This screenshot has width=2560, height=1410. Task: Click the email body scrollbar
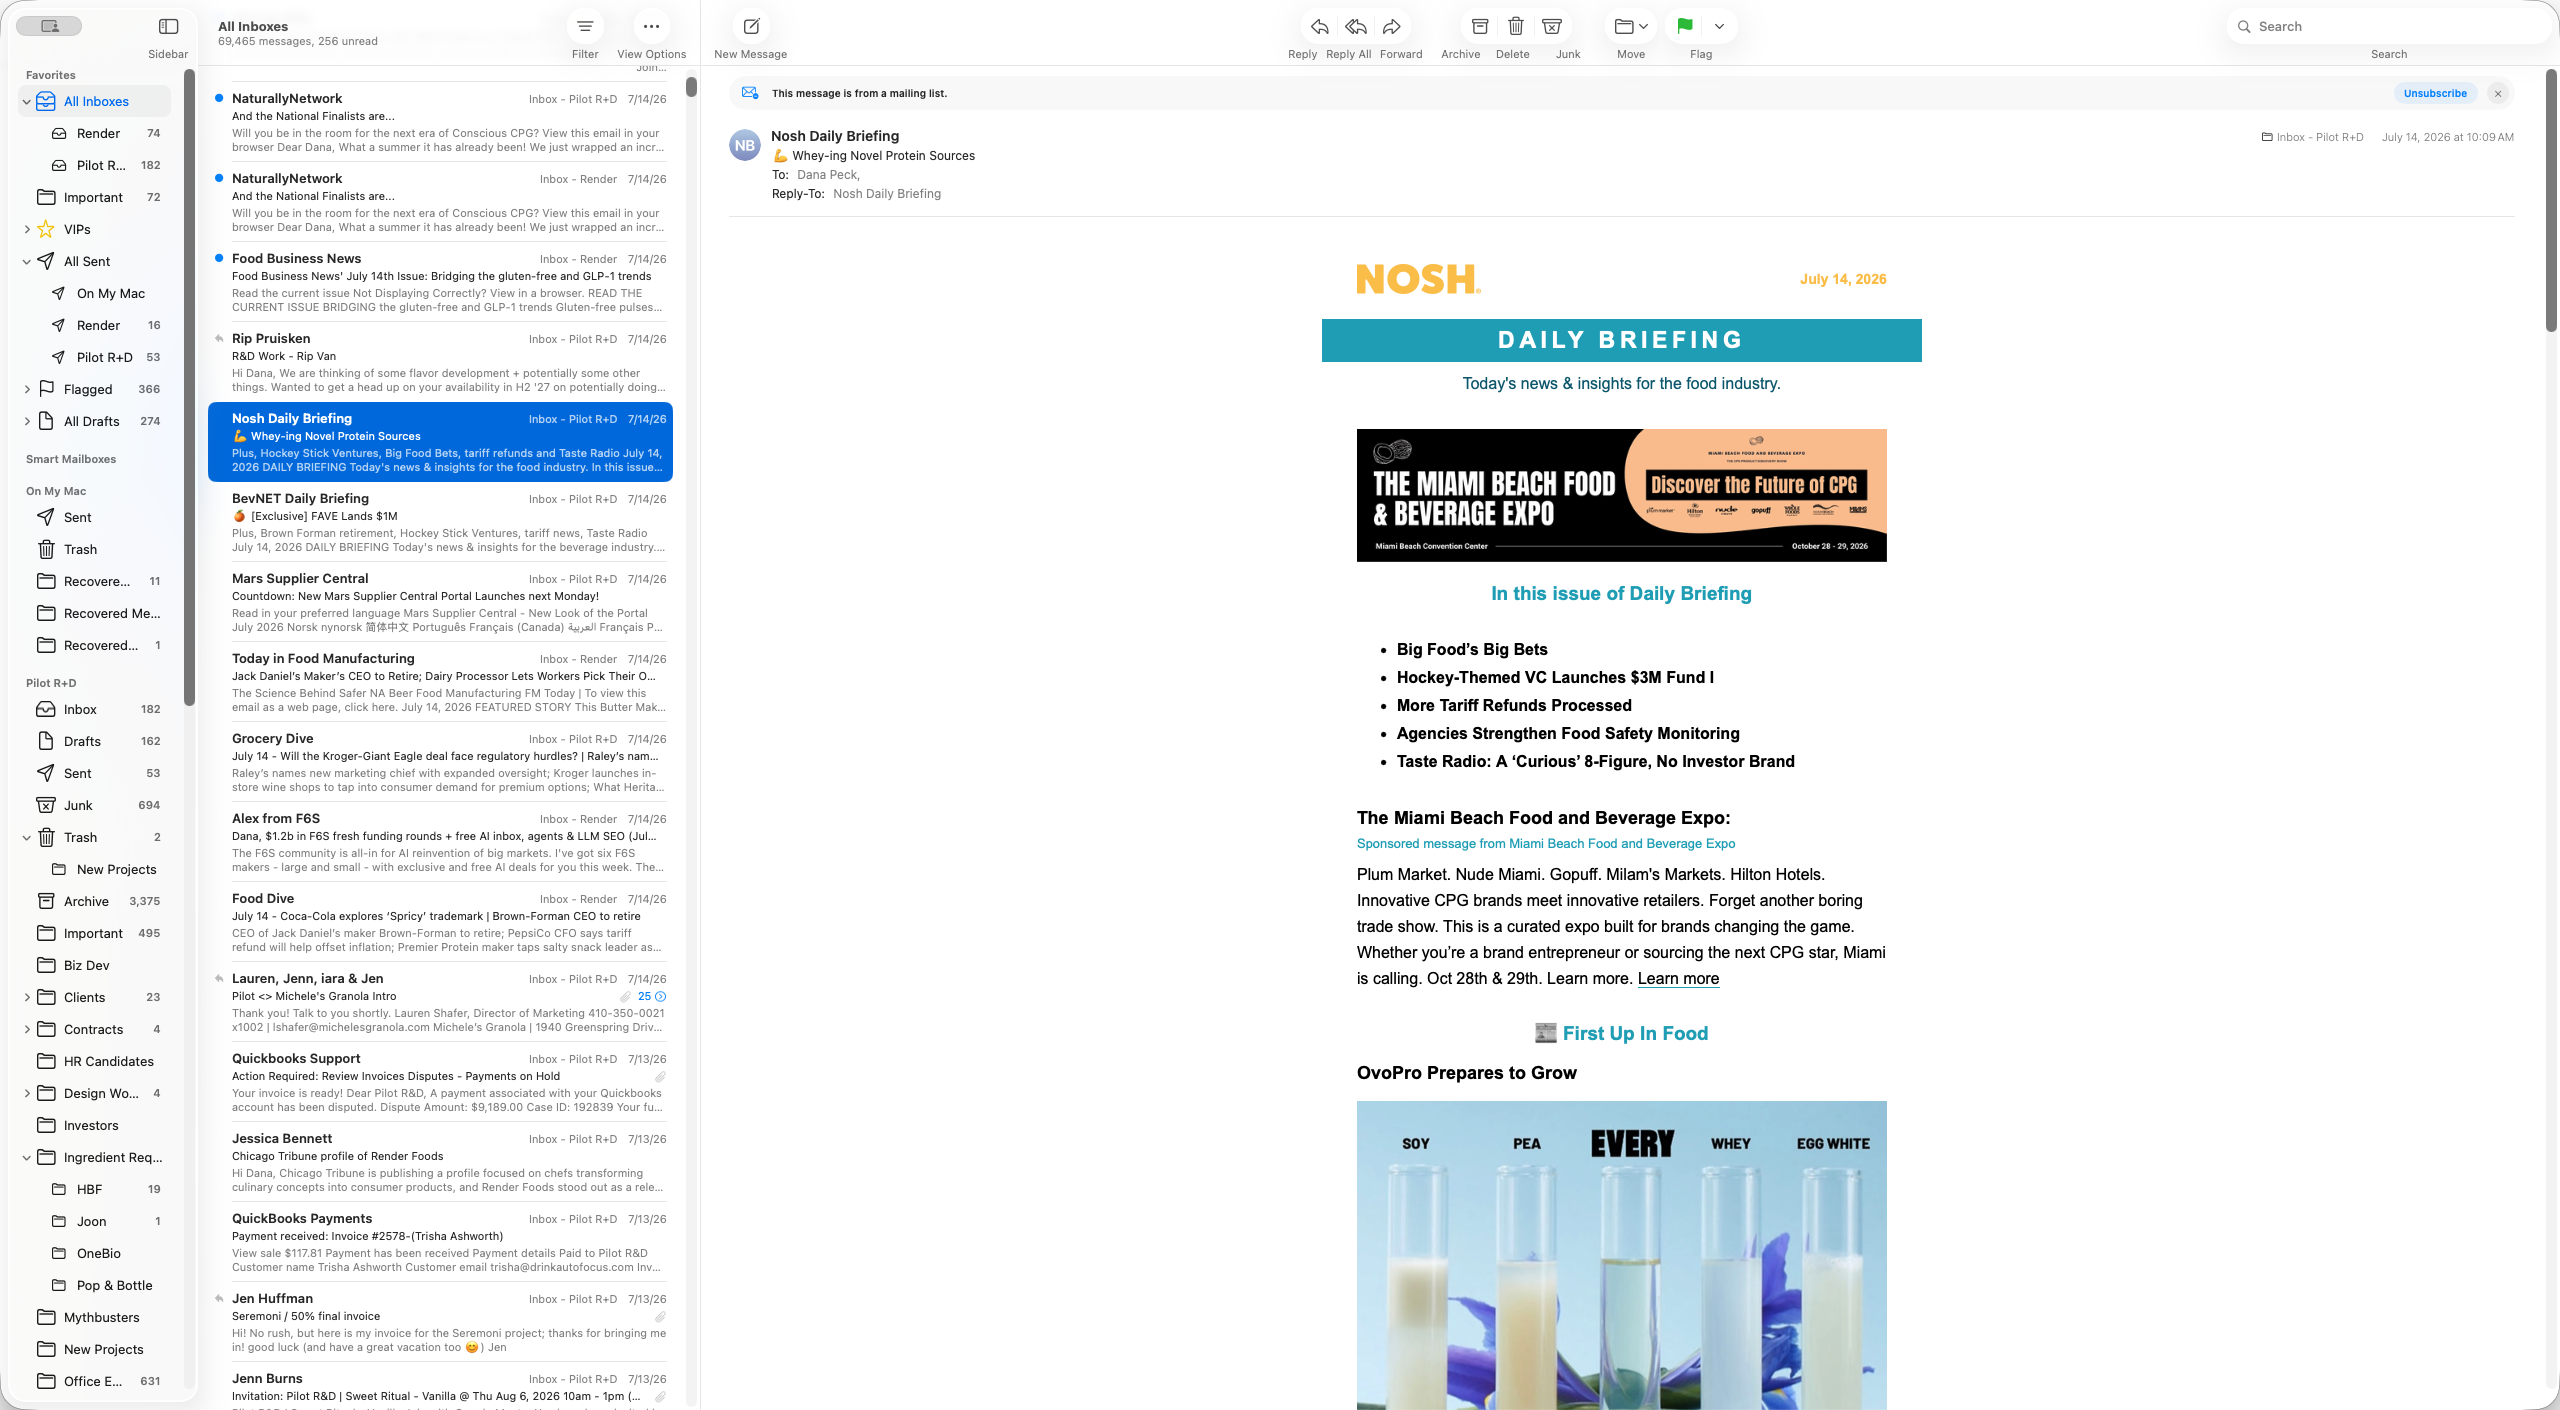2551,200
